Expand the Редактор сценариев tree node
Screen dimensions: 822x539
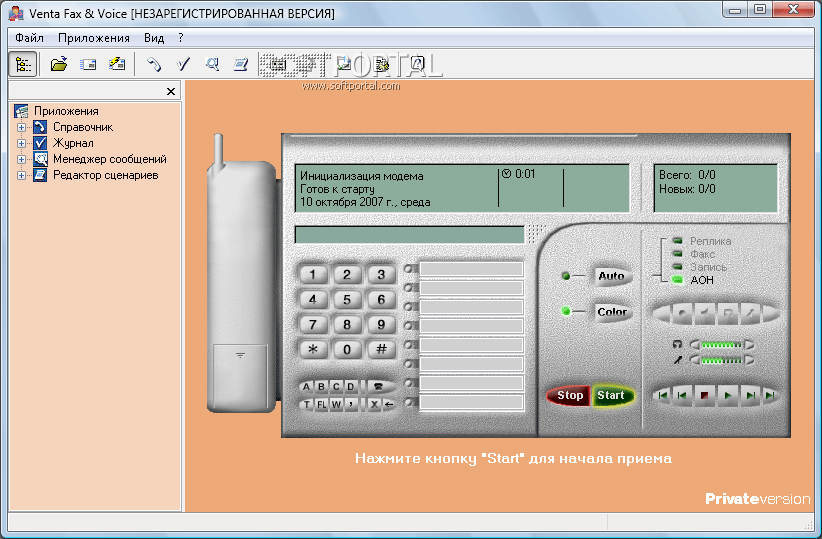point(21,176)
